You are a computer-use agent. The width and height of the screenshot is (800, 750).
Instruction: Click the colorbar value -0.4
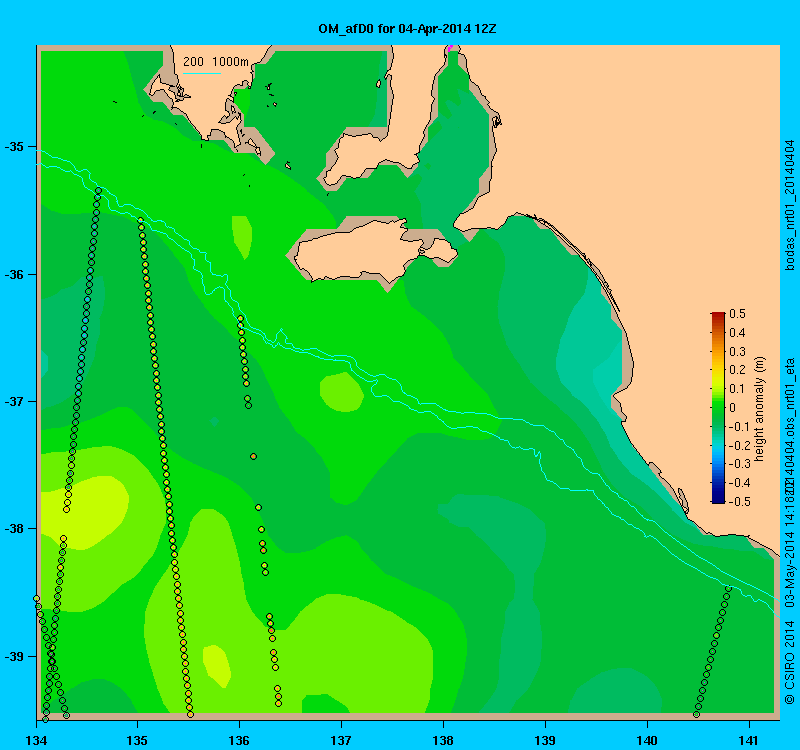(738, 483)
